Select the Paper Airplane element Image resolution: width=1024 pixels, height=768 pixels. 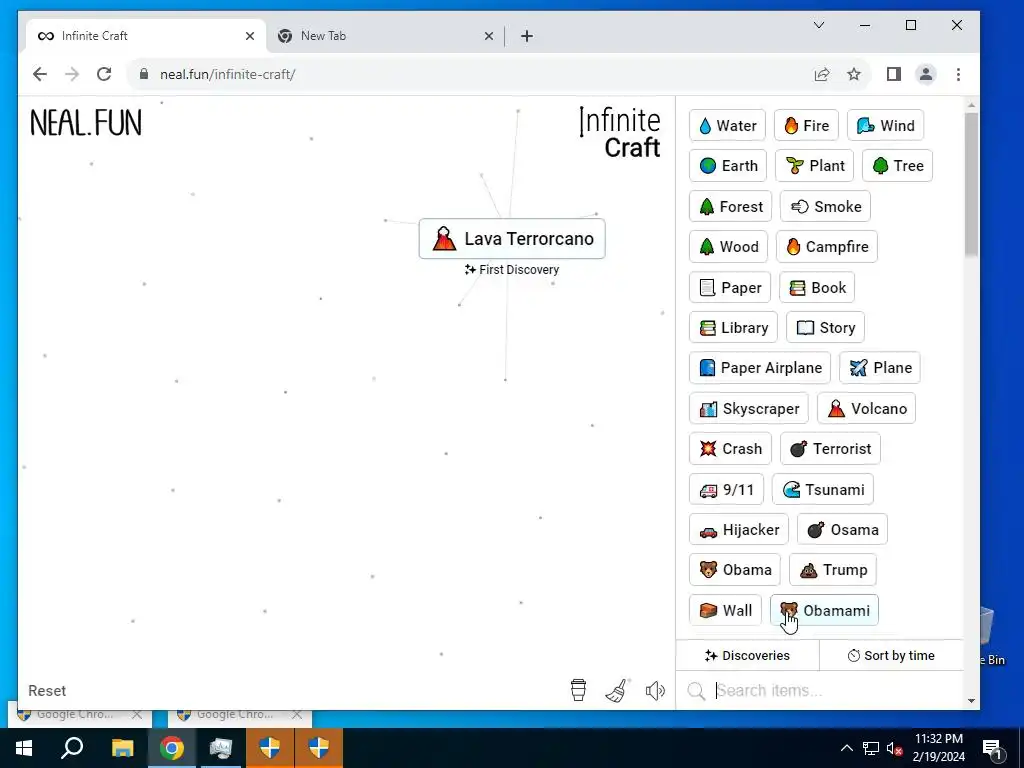click(x=760, y=368)
